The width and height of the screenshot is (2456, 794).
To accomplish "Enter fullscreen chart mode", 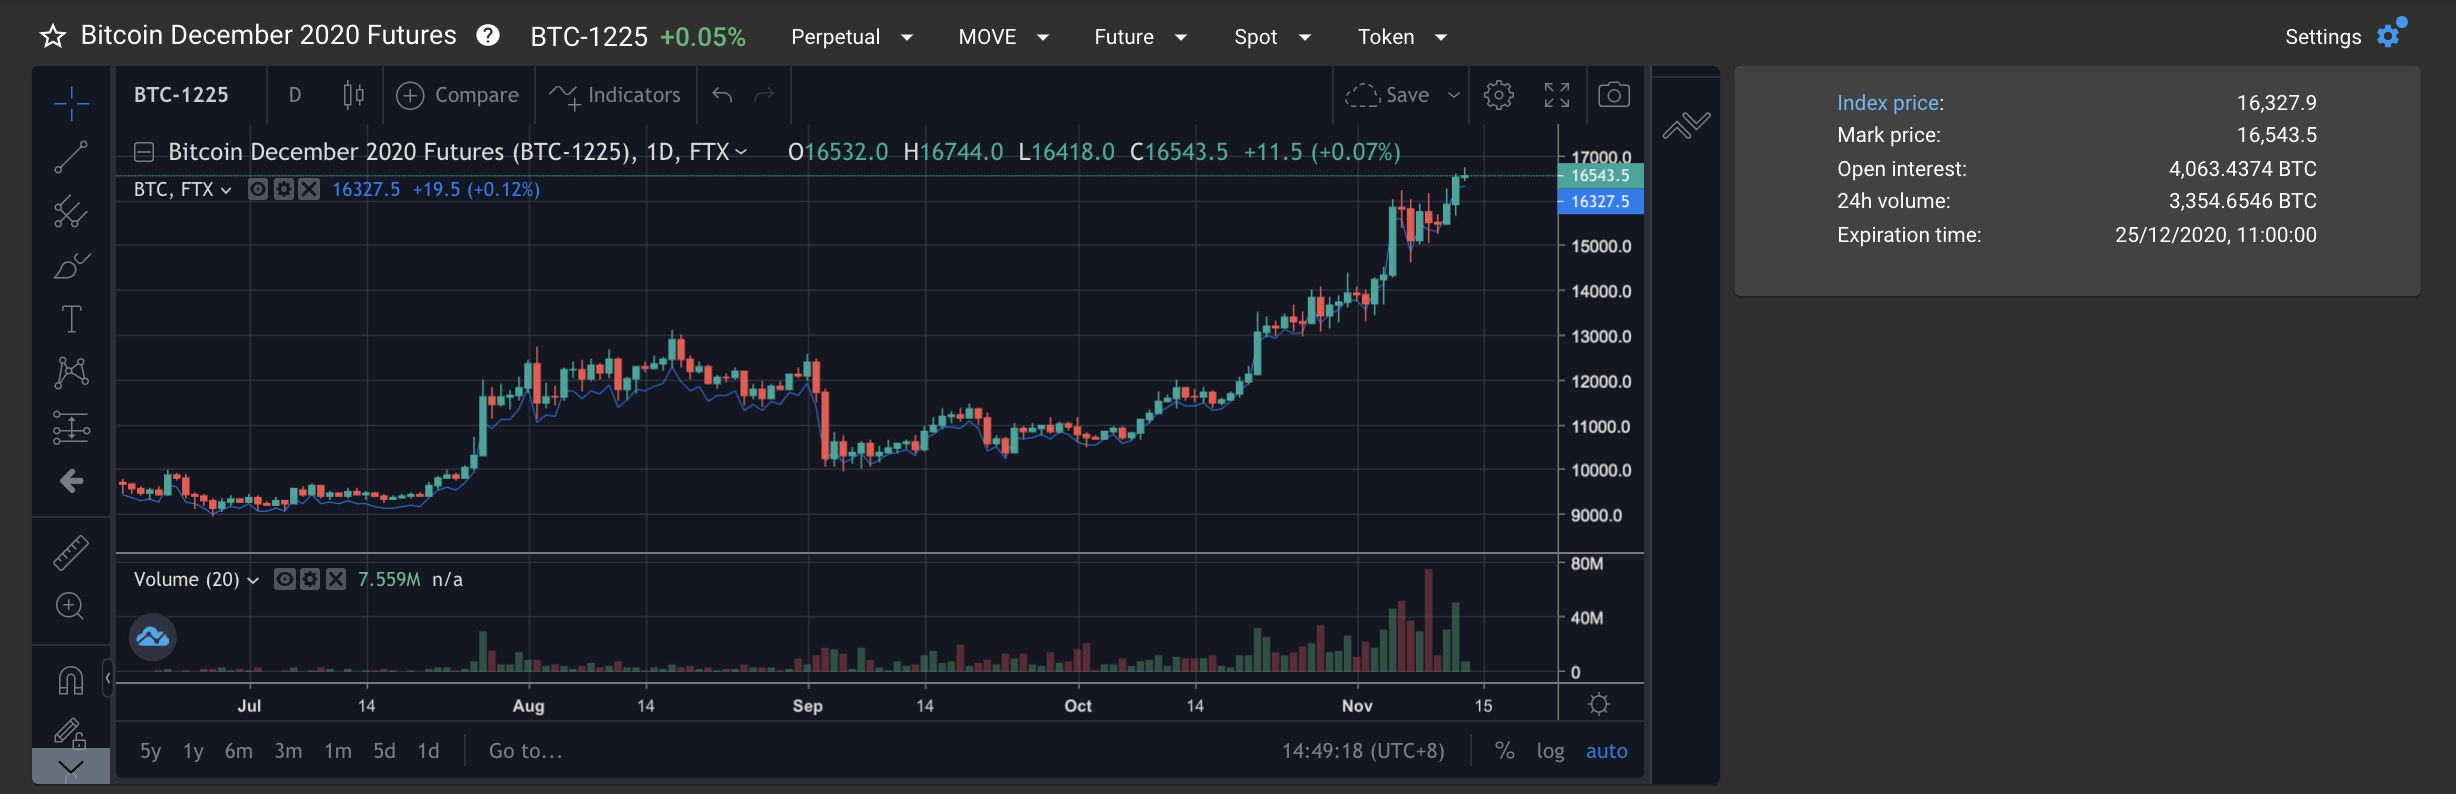I will [x=1557, y=95].
